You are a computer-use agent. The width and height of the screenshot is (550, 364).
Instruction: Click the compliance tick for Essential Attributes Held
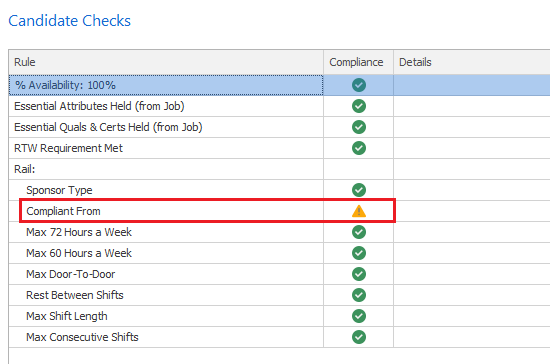click(x=358, y=106)
